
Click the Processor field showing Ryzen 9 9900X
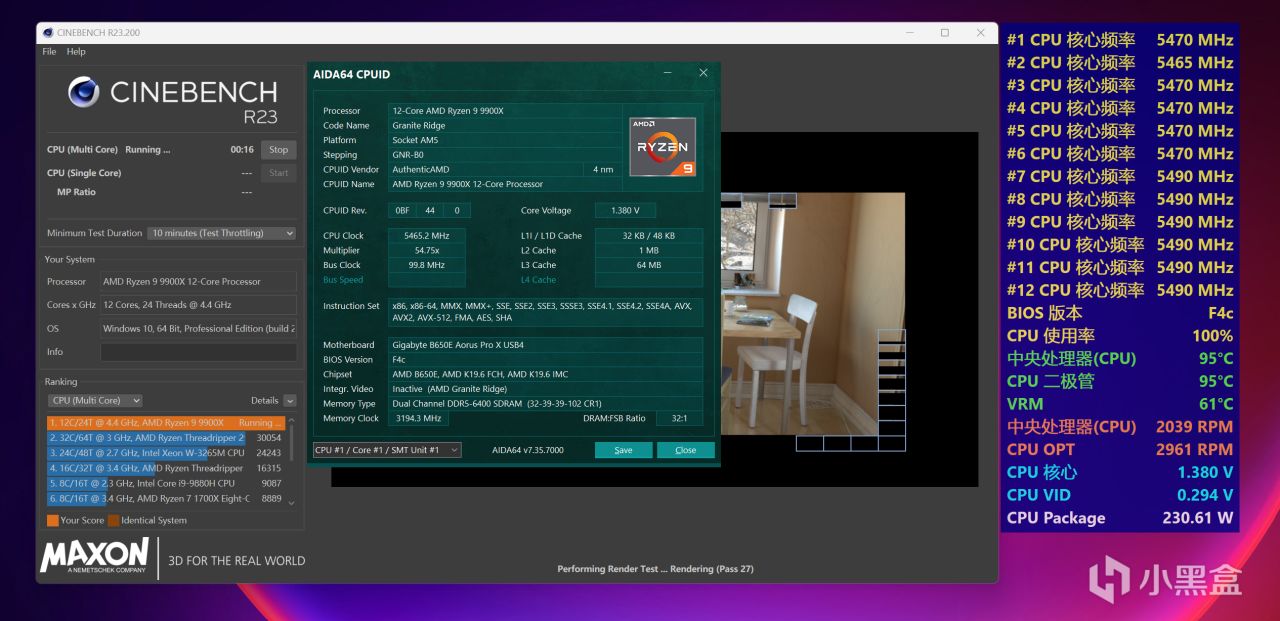pyautogui.click(x=198, y=282)
